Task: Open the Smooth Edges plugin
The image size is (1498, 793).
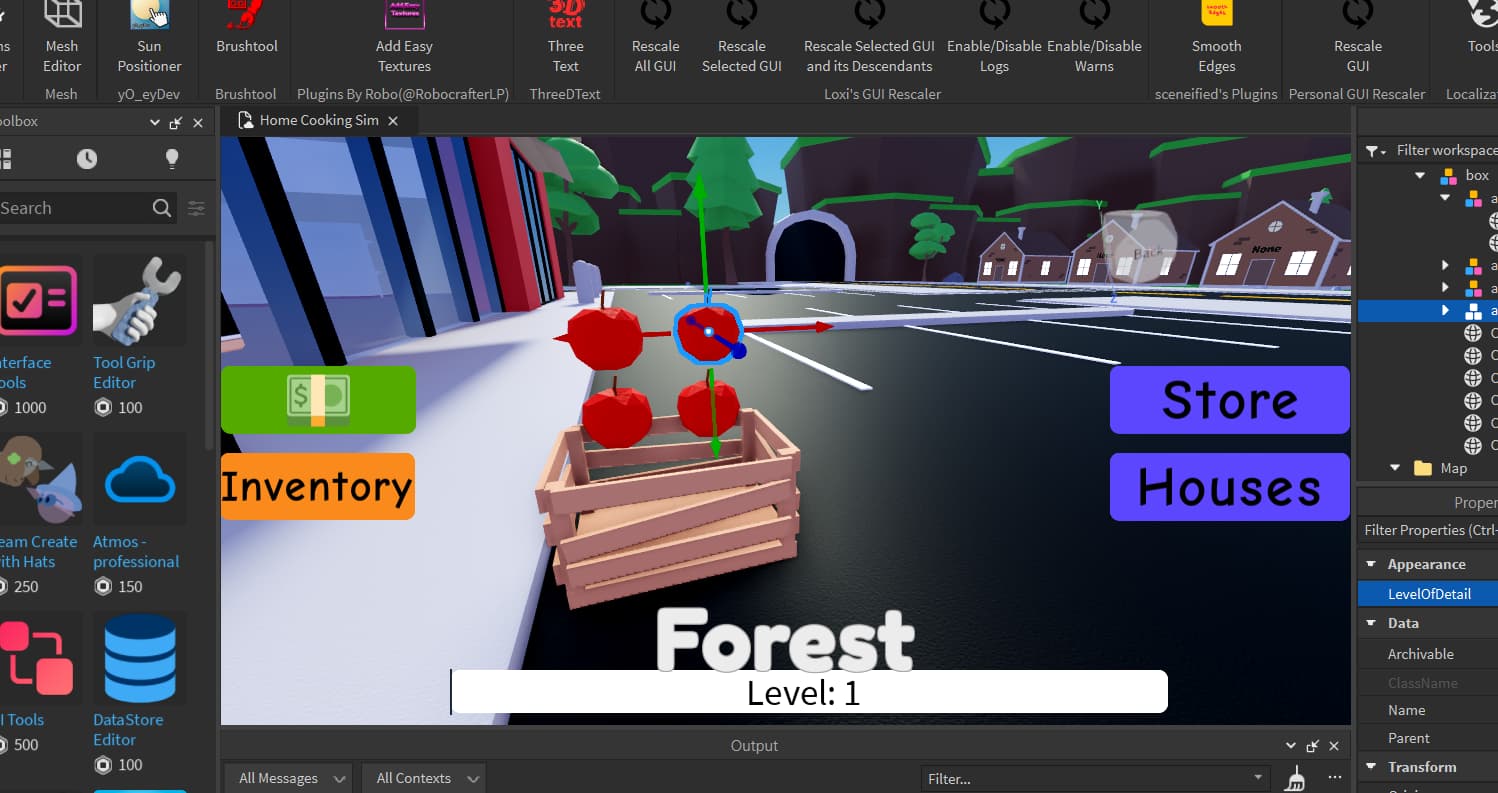Action: (x=1215, y=35)
